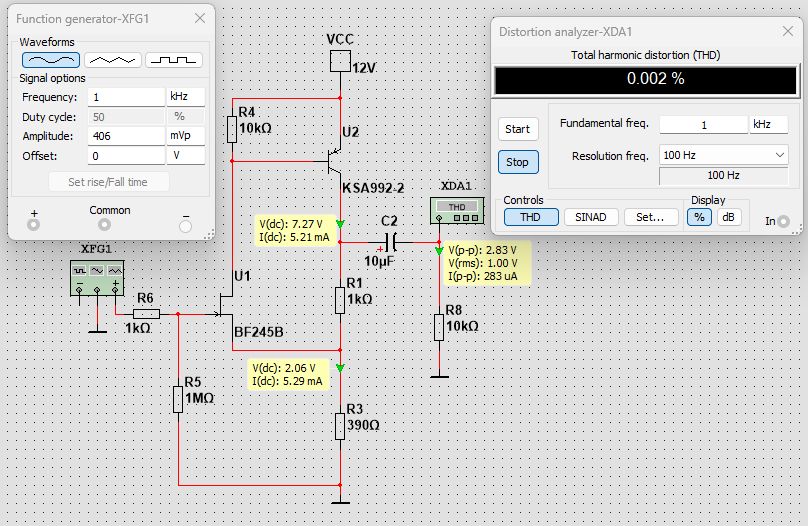Viewport: 808px width, 526px height.
Task: Toggle THD measurement mode
Action: [x=531, y=217]
